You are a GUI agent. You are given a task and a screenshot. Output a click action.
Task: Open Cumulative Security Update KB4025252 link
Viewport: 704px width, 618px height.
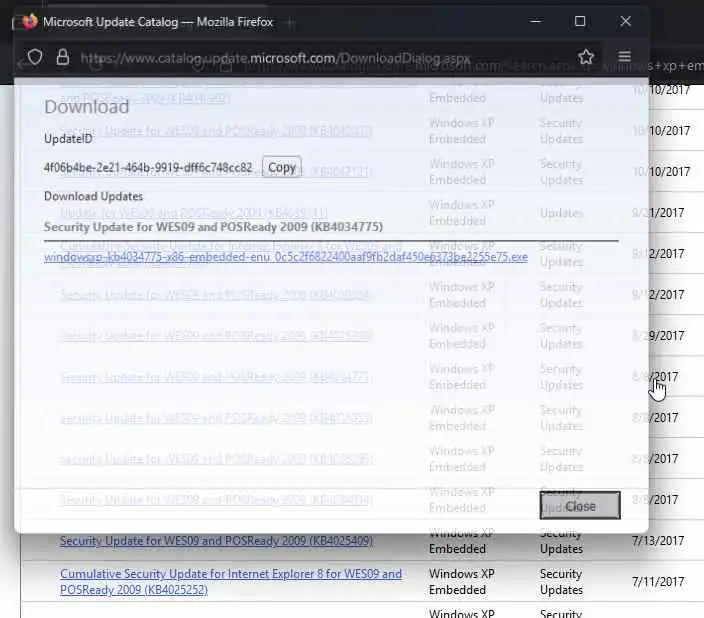[x=231, y=582]
